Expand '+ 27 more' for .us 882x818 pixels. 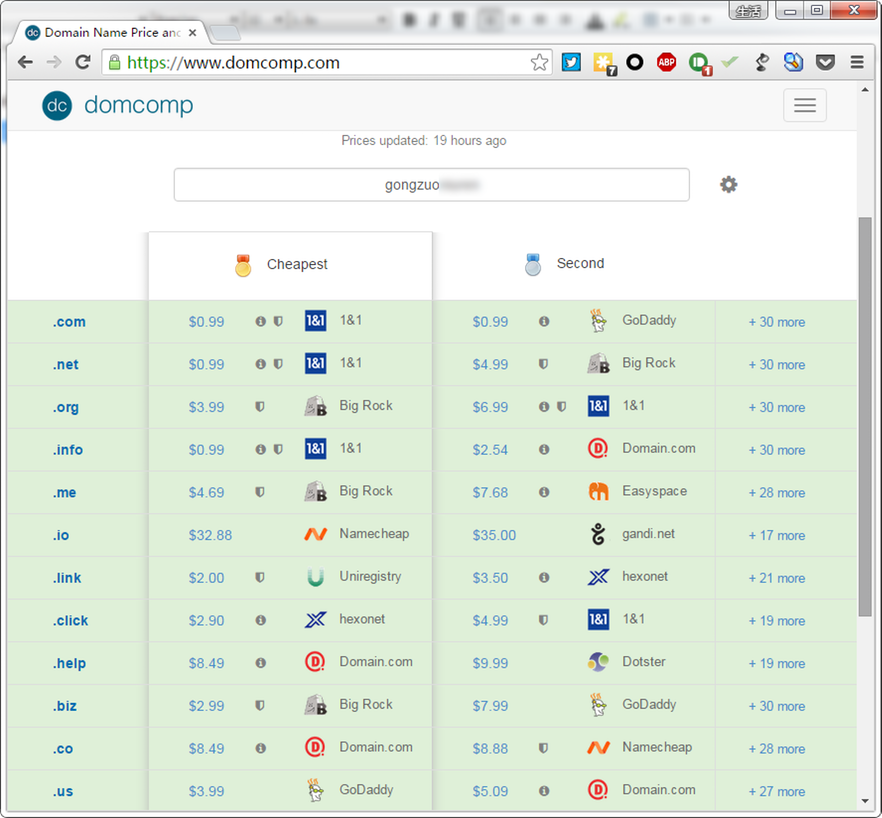[x=776, y=792]
